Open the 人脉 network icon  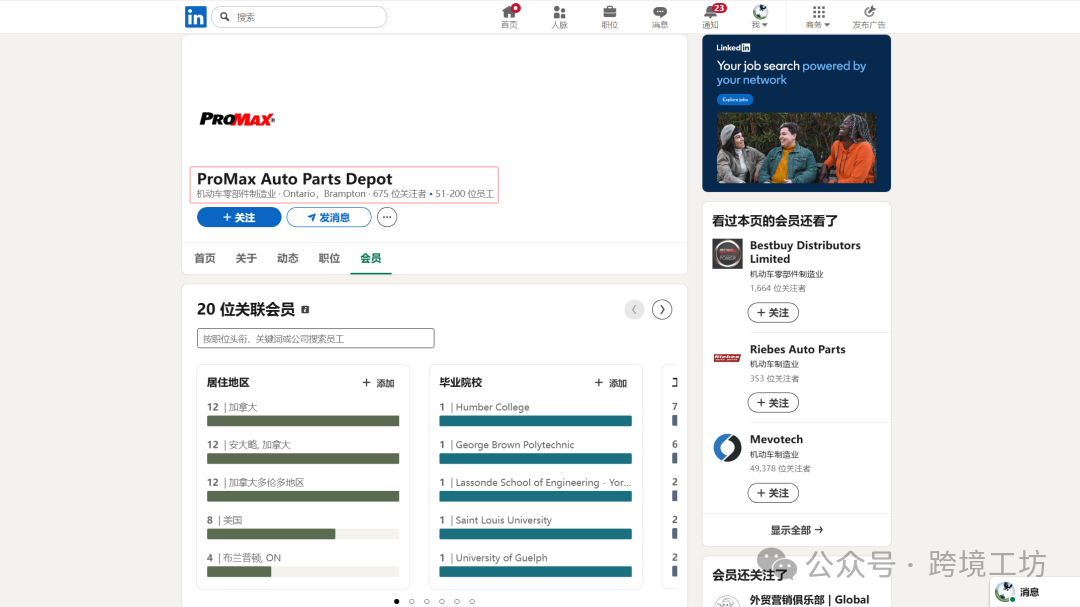(x=559, y=16)
